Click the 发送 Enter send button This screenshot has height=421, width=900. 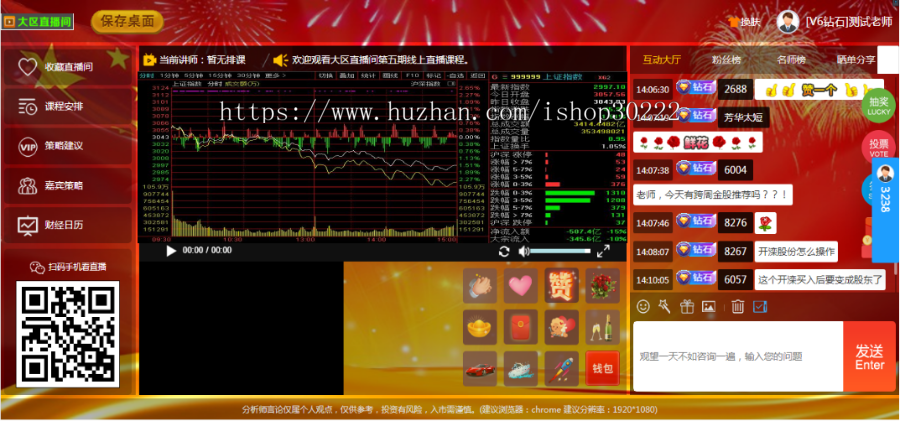869,356
